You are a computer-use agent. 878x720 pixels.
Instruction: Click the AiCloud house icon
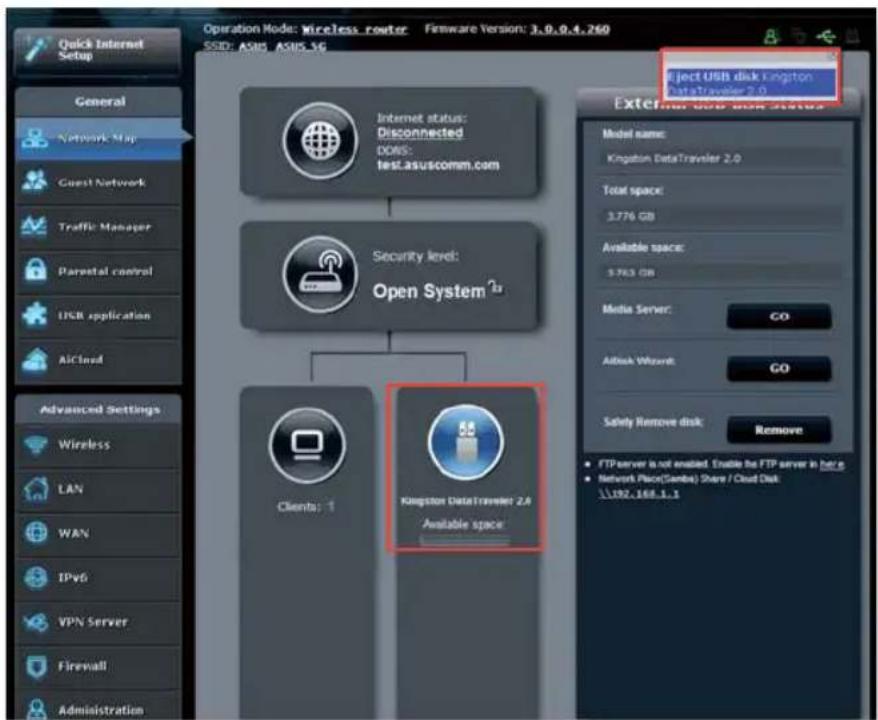35,359
